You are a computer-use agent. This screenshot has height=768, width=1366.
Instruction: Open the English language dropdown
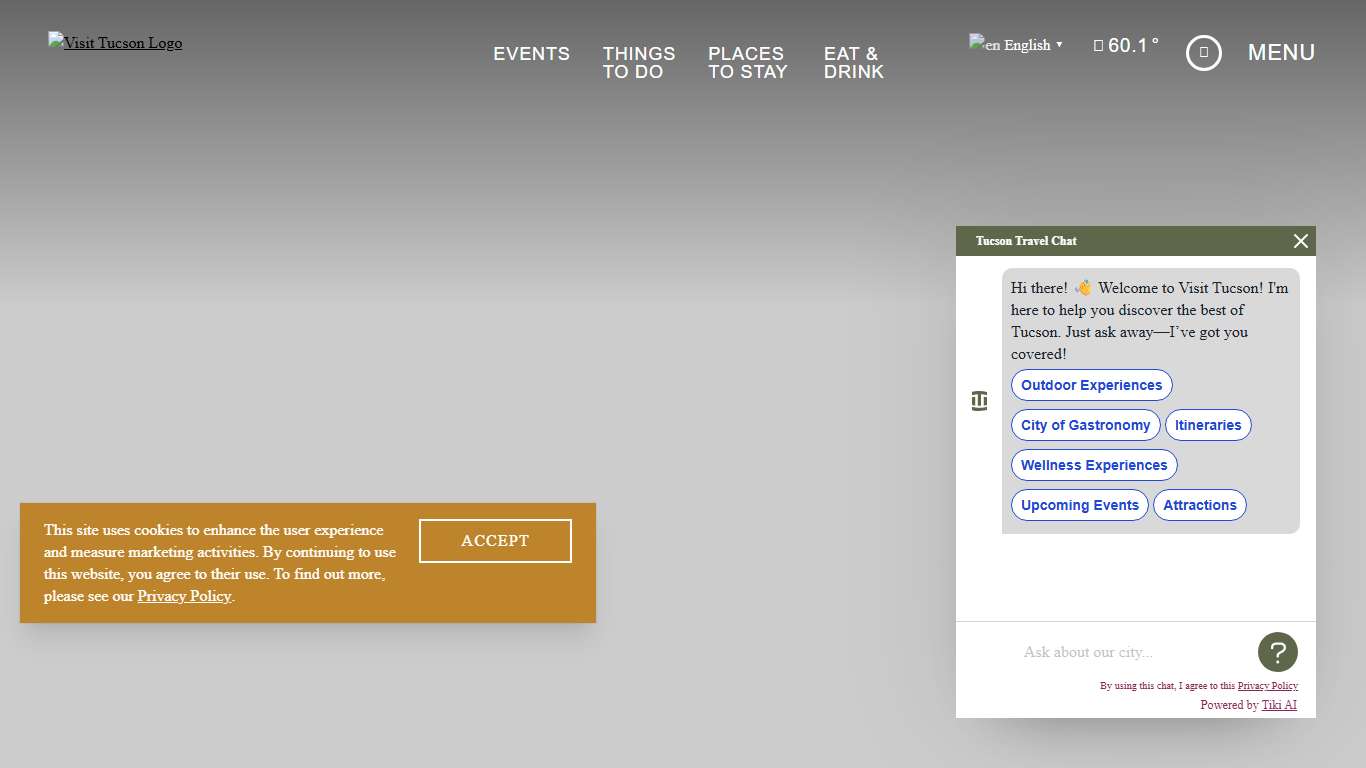click(x=1016, y=45)
